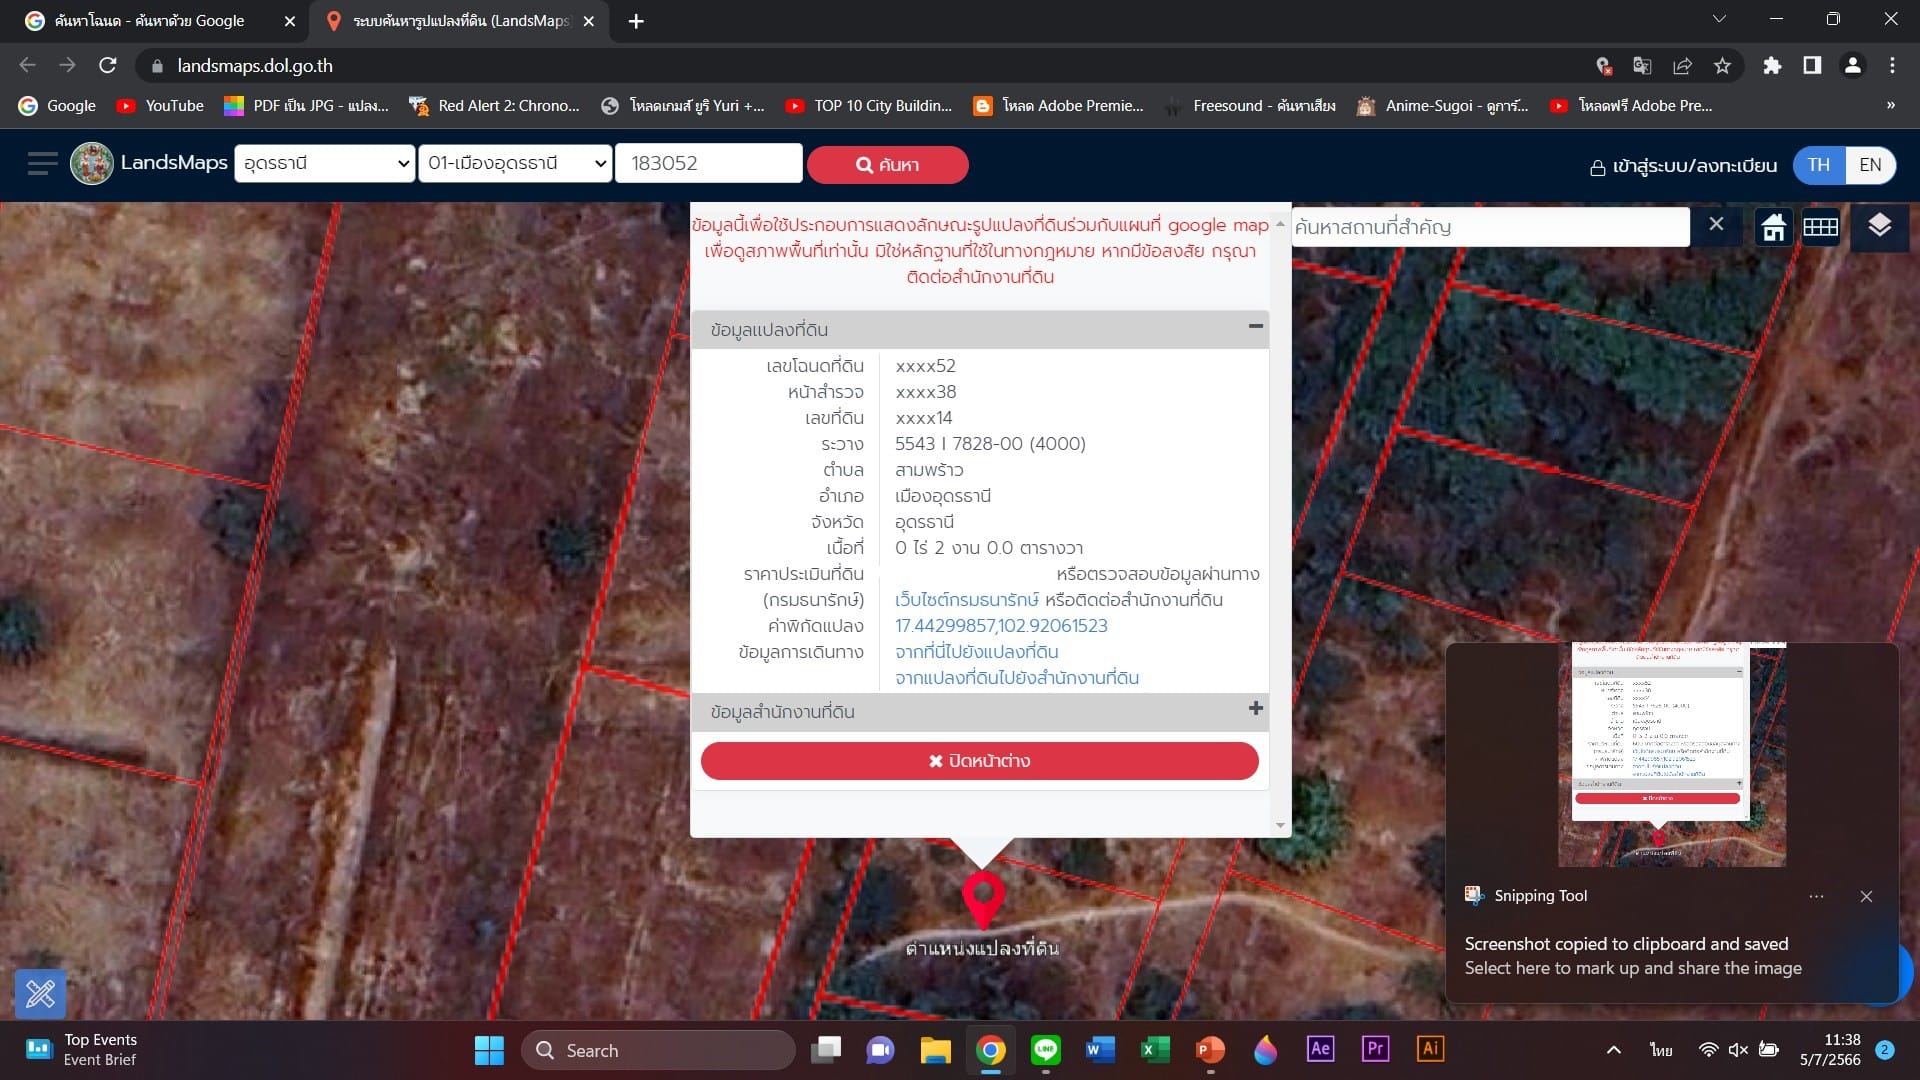Switch language to TH
1920x1080 pixels.
[x=1819, y=165]
